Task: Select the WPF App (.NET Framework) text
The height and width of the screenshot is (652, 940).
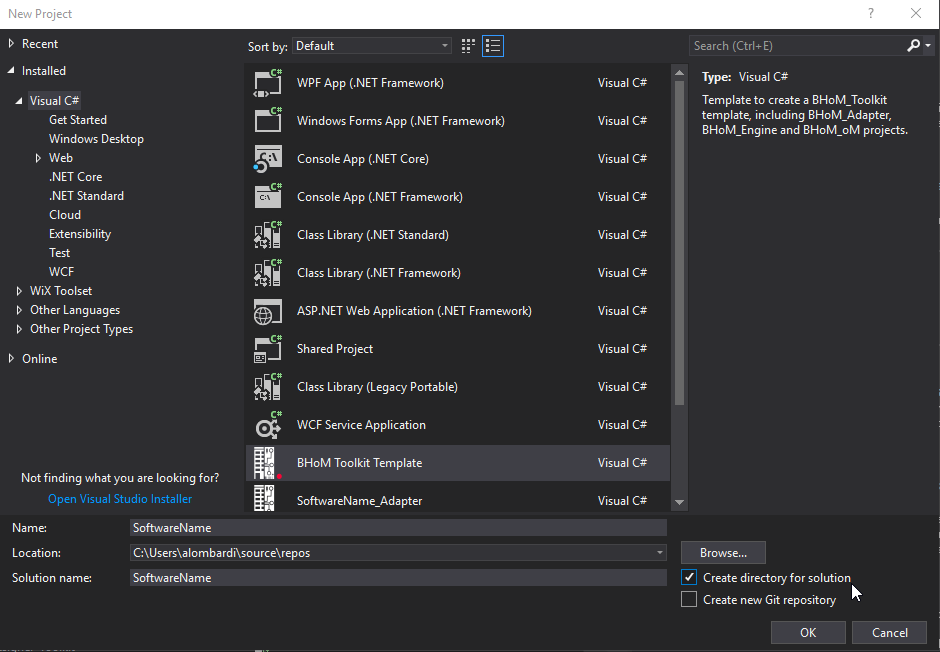Action: (370, 83)
